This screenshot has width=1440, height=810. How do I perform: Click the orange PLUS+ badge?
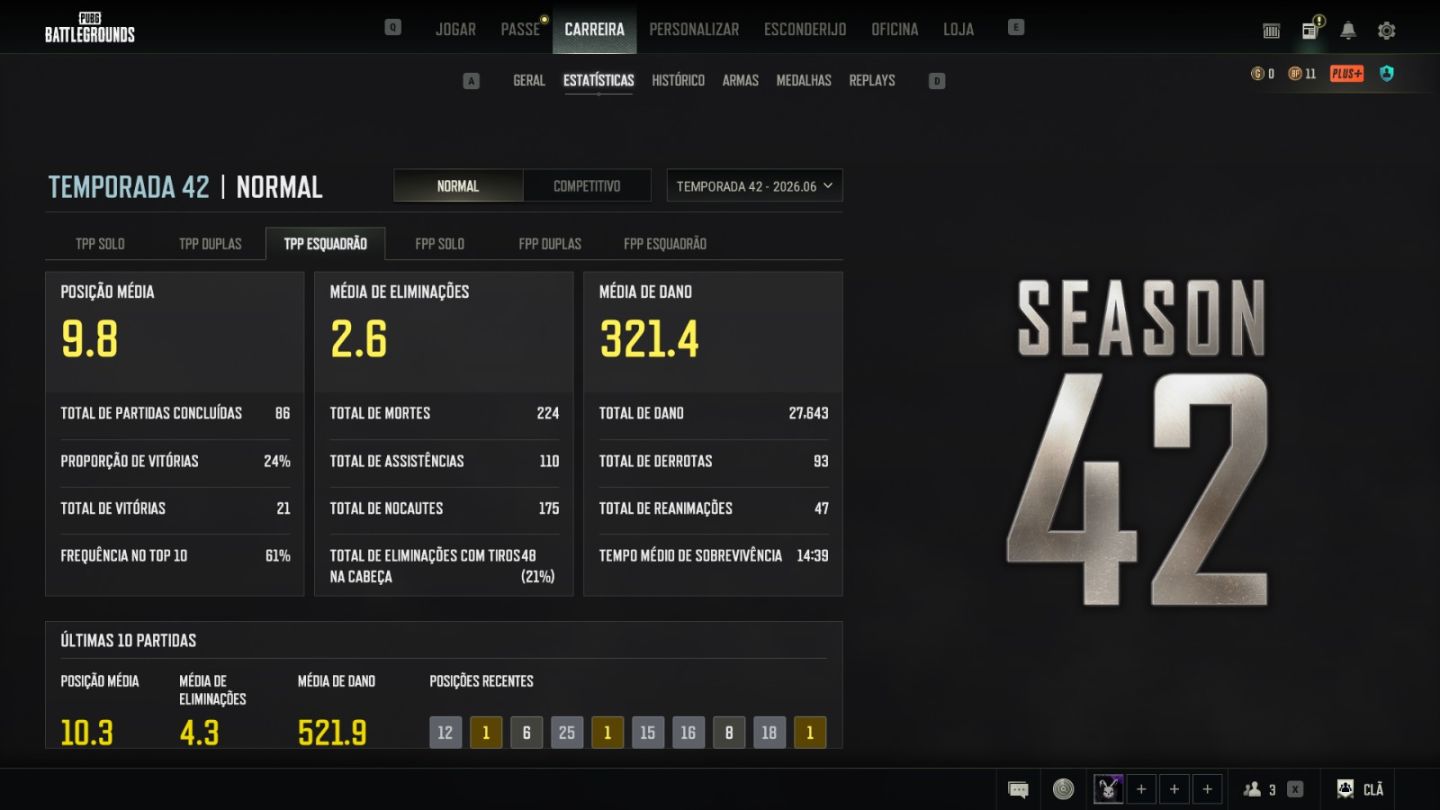1346,74
